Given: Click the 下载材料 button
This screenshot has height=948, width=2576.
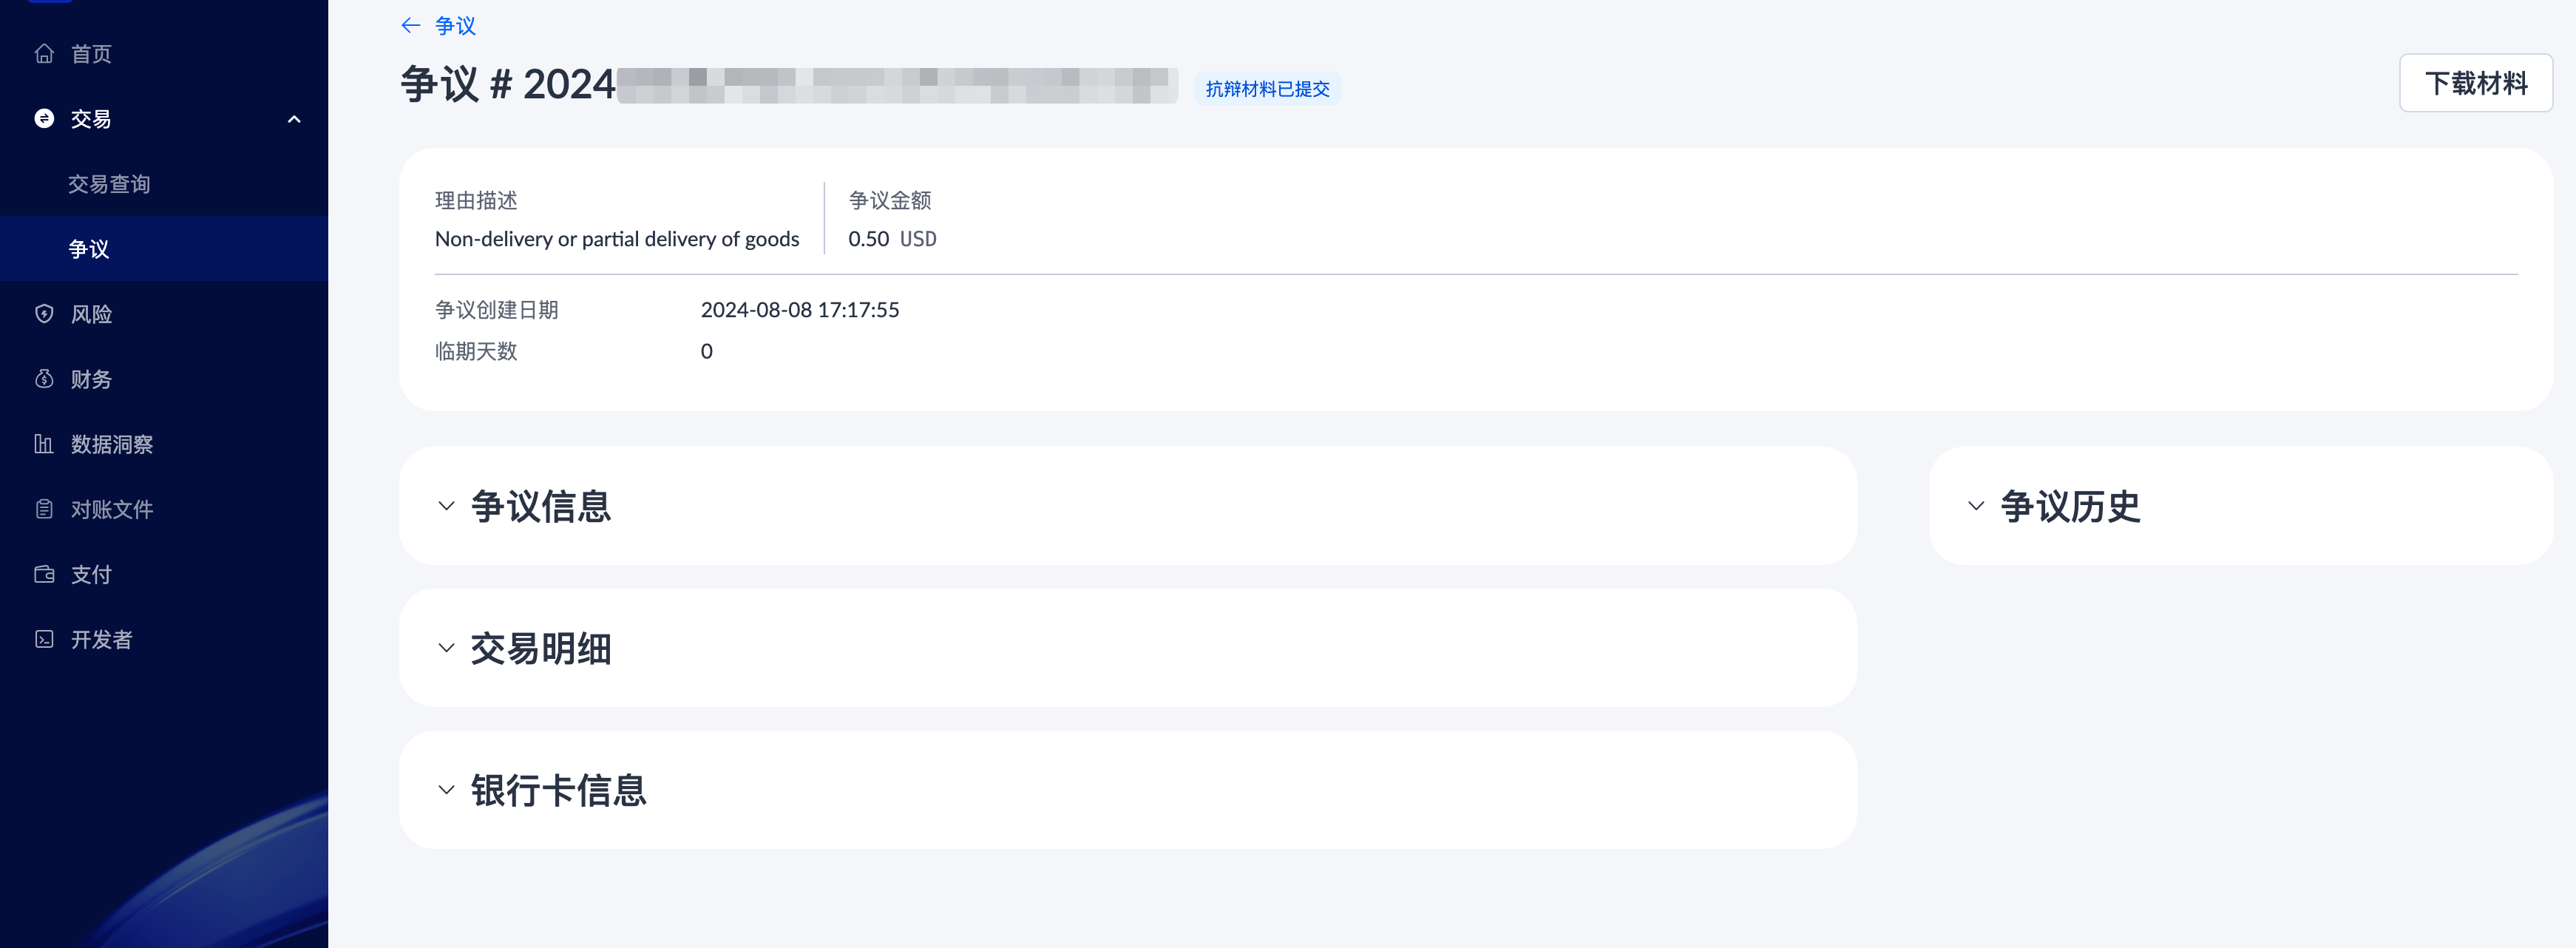Looking at the screenshot, I should coord(2475,83).
